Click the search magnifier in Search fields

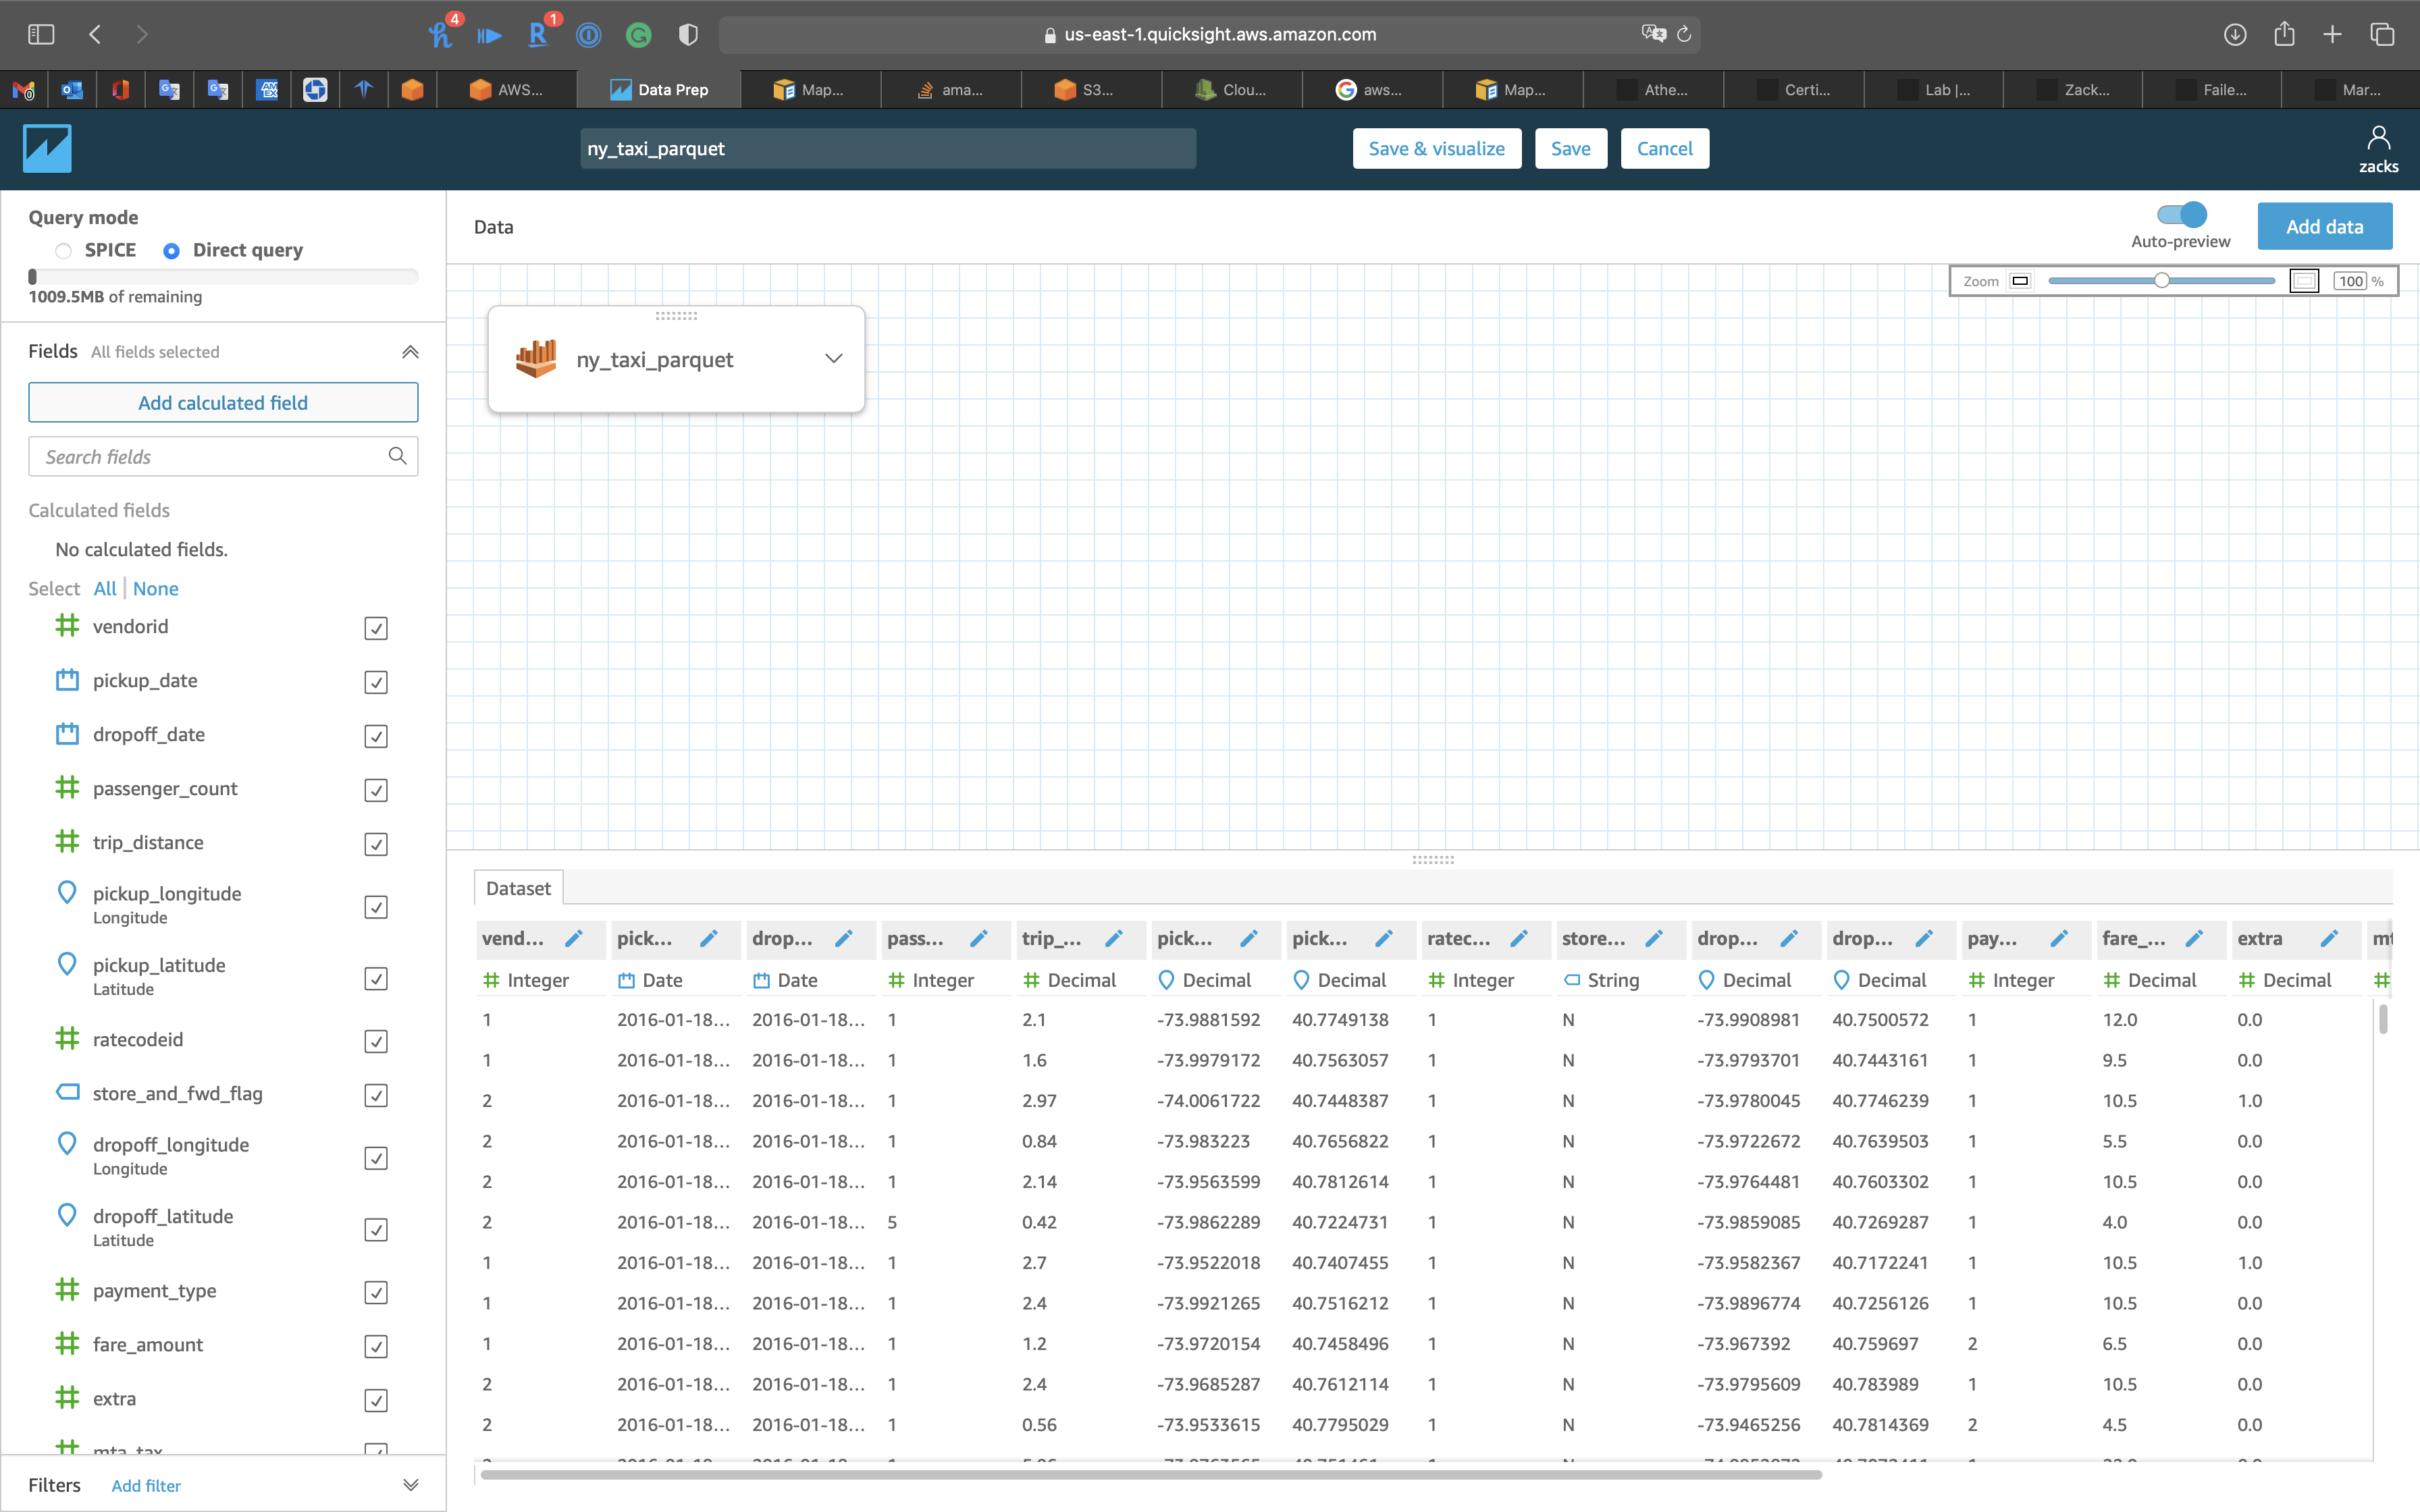pyautogui.click(x=397, y=456)
